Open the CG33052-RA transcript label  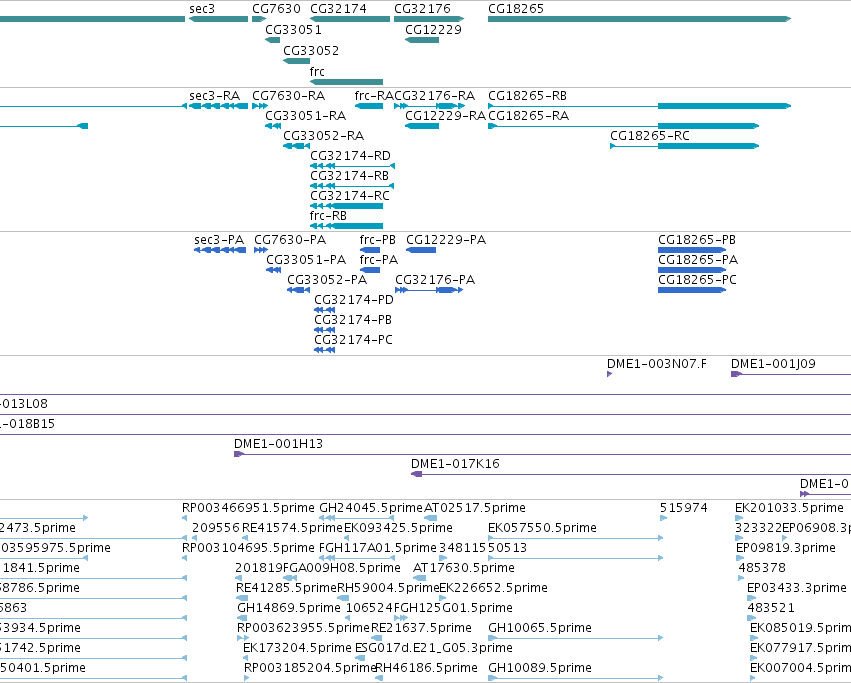pos(323,136)
